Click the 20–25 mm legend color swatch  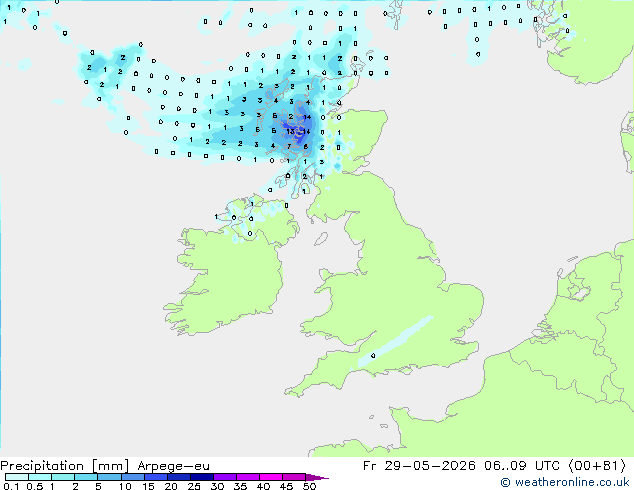coord(179,477)
